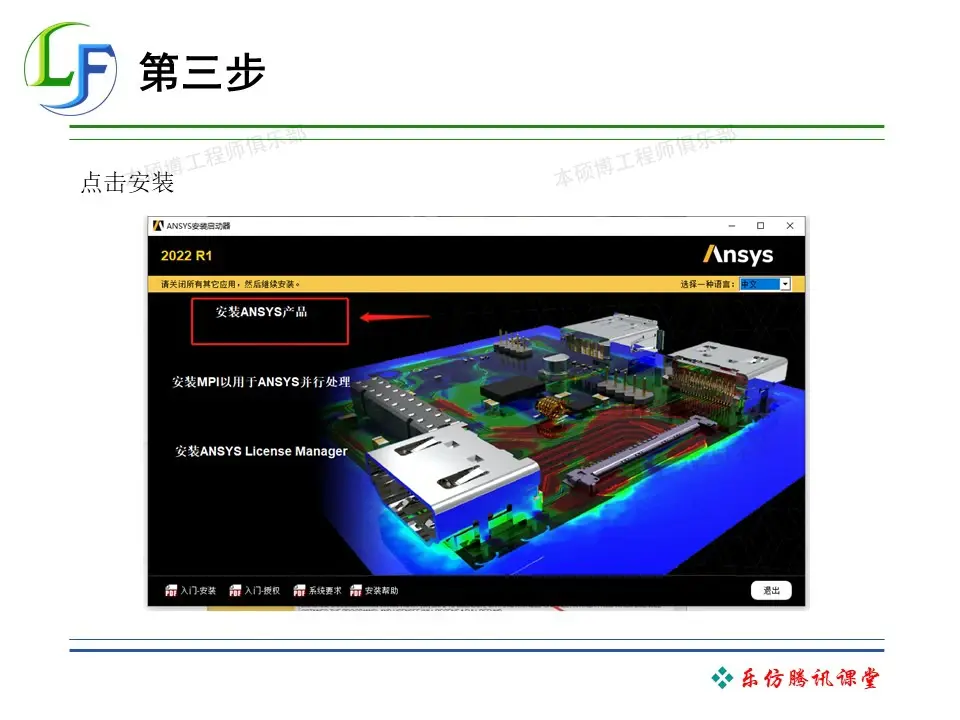Click the 第三步 slide heading
Image resolution: width=960 pixels, height=720 pixels.
click(x=203, y=72)
